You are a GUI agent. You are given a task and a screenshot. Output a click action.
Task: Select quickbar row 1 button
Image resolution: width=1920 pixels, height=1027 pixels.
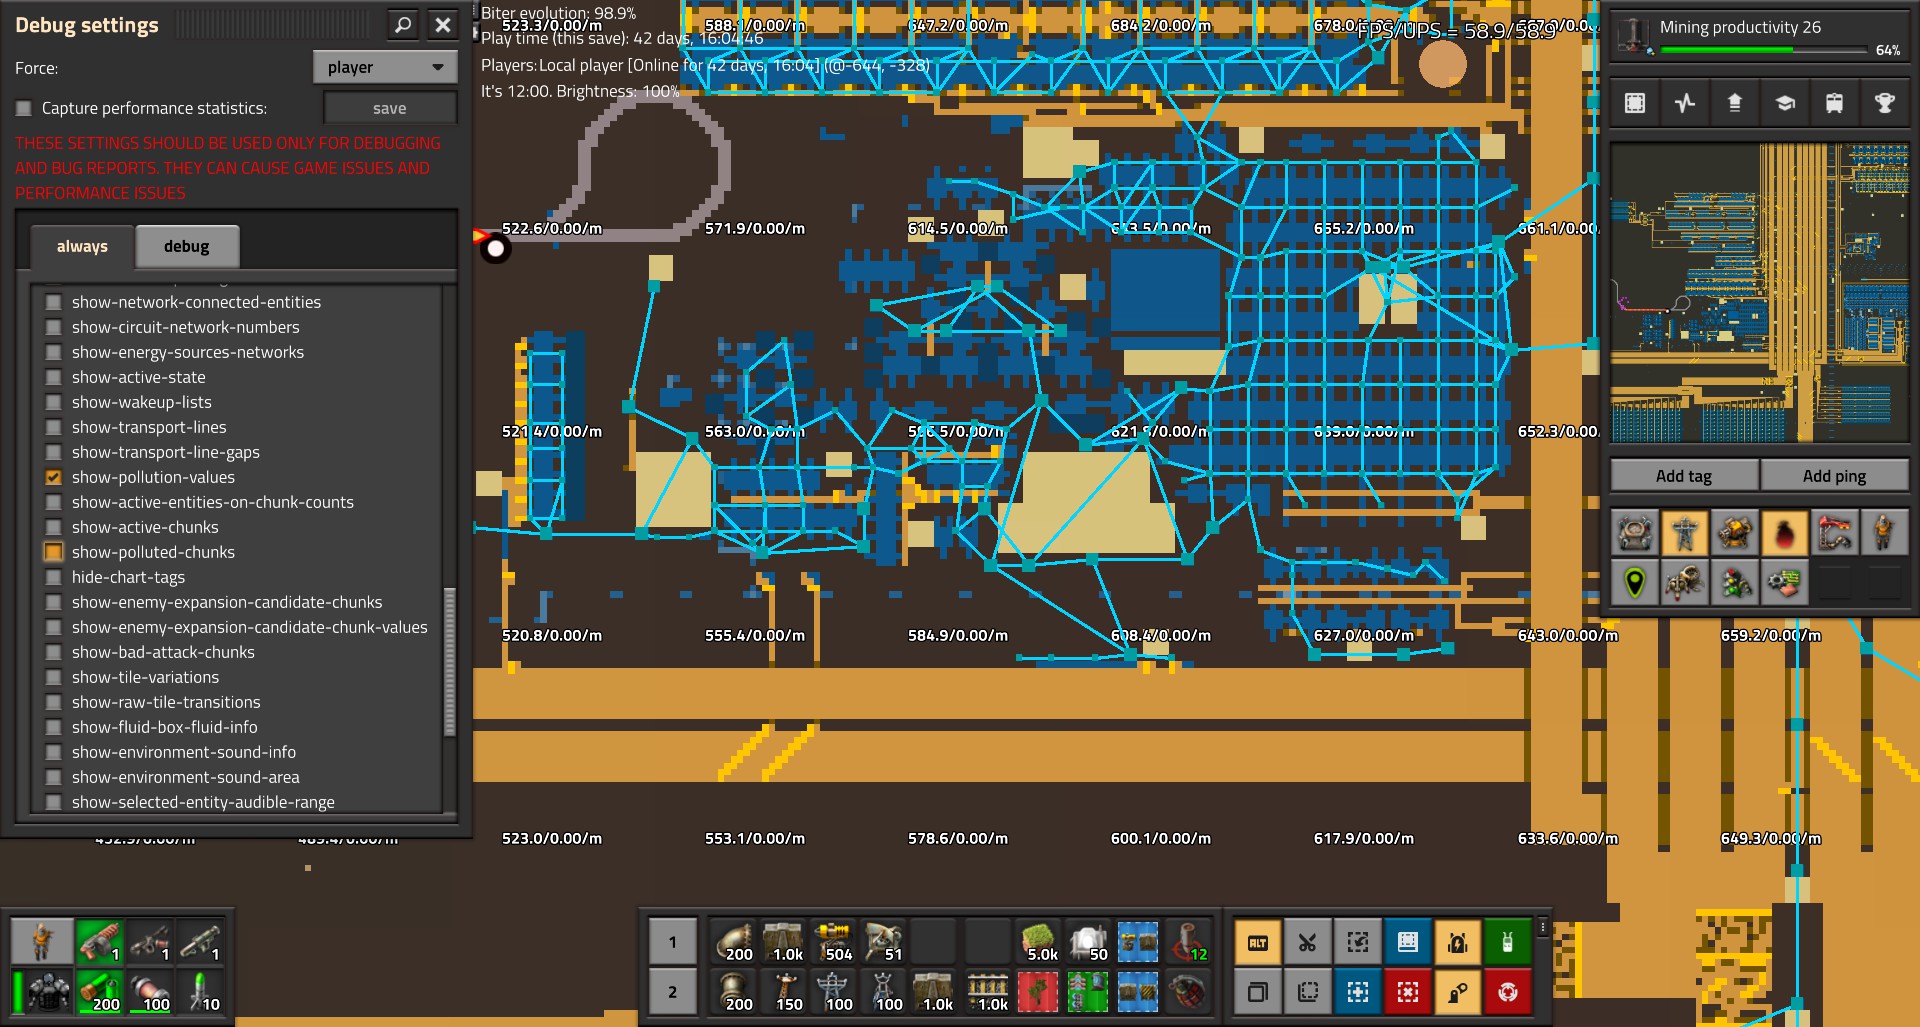[x=672, y=942]
